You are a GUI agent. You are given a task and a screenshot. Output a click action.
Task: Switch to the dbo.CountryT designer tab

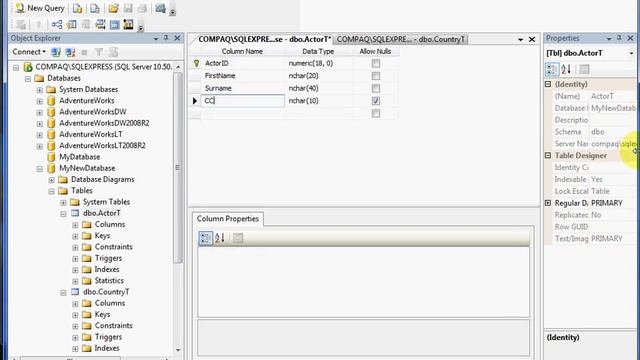point(400,39)
